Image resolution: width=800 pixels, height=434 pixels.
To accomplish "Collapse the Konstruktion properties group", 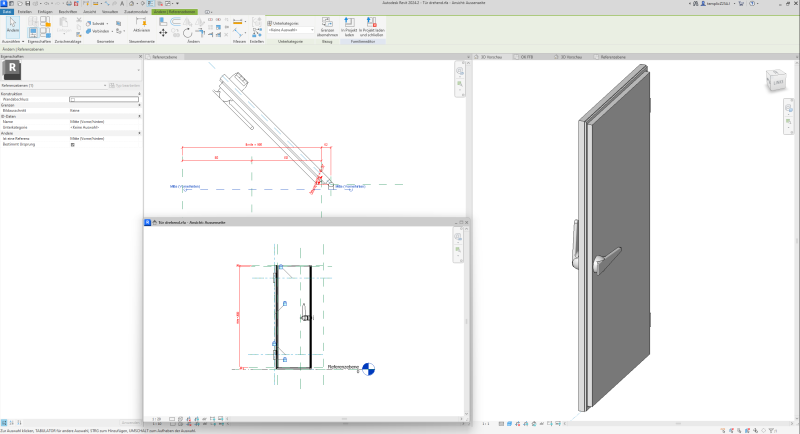I will point(139,94).
